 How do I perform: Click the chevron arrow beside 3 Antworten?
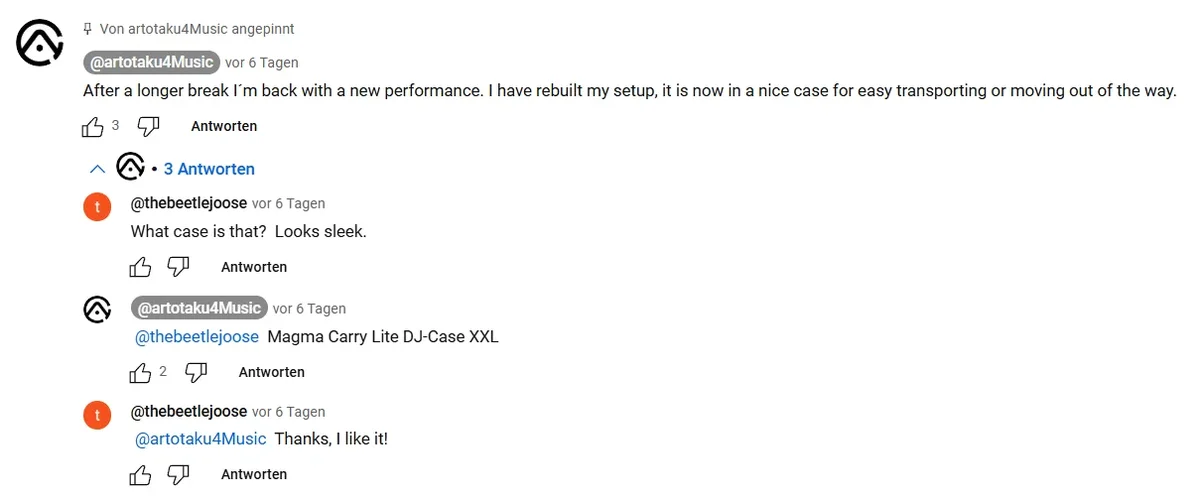coord(97,169)
